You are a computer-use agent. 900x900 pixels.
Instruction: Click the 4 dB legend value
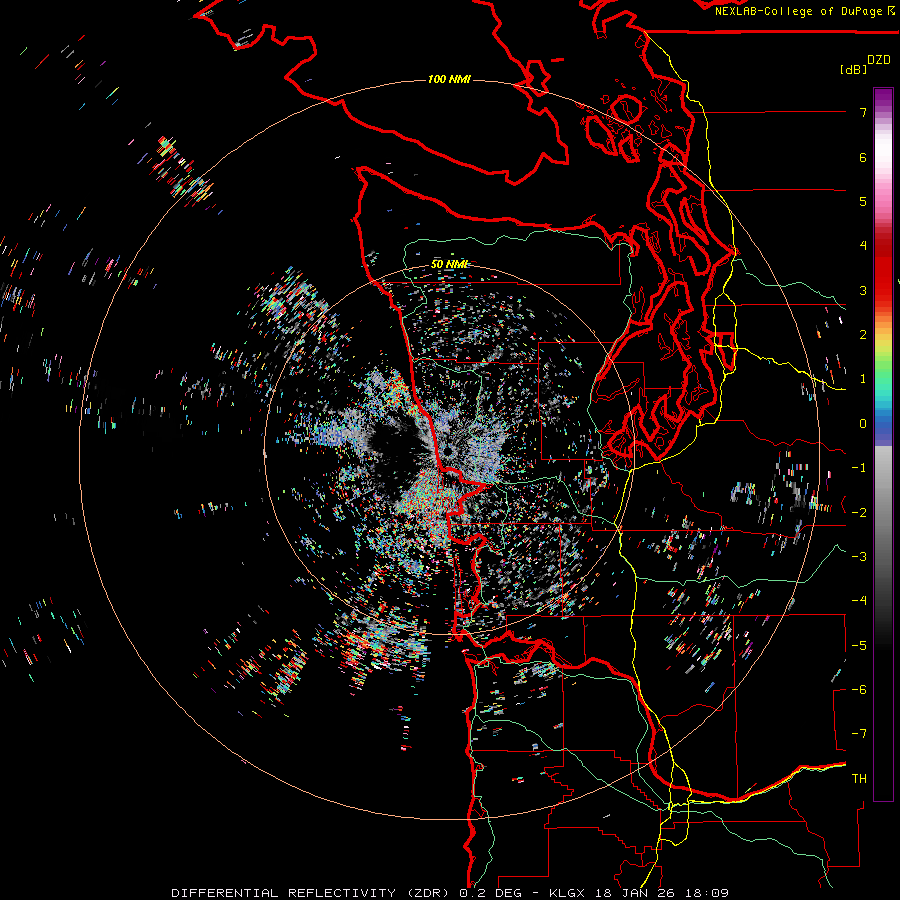(x=863, y=246)
